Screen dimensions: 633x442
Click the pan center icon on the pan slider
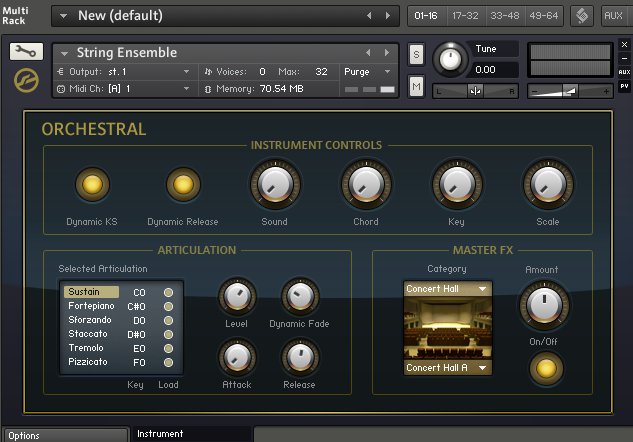click(x=475, y=91)
